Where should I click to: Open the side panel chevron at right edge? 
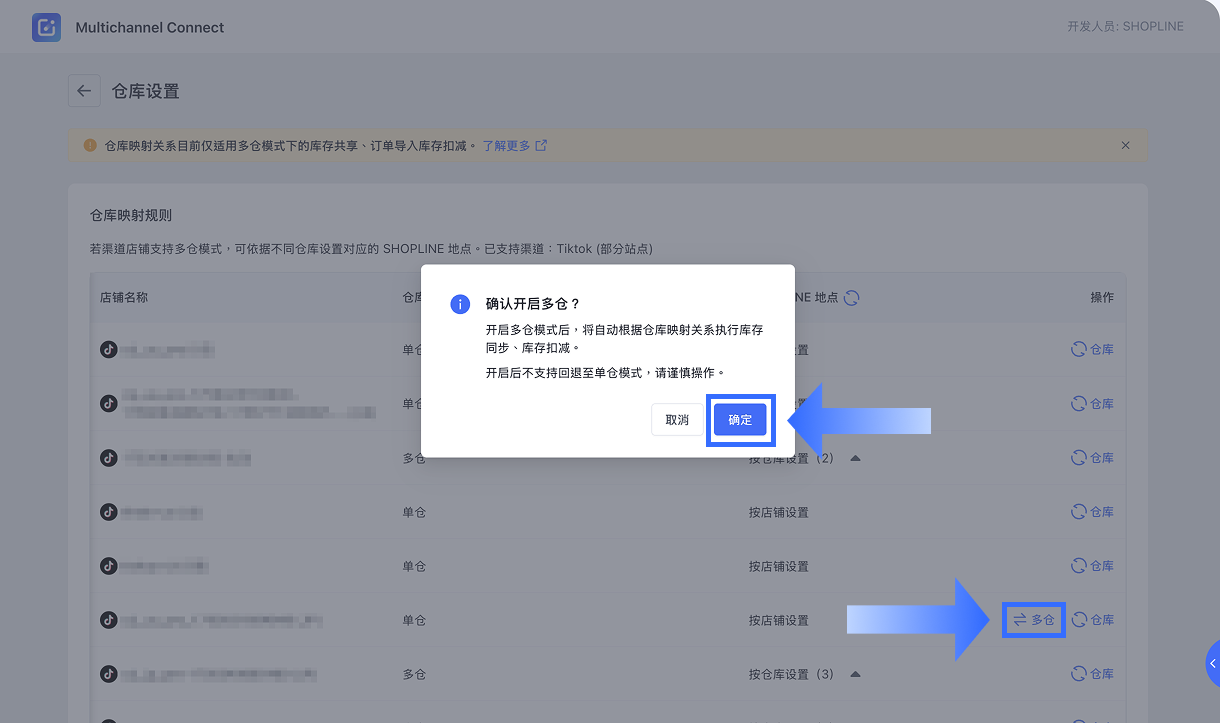click(1212, 664)
